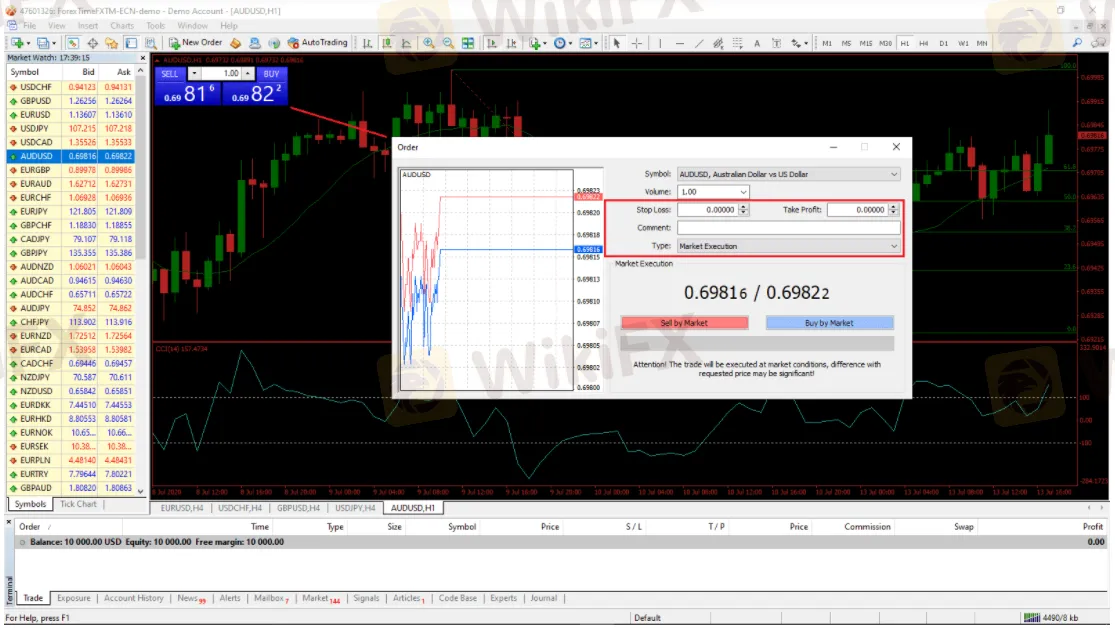Click the New Order toolbar button
Viewport: 1115px width, 630px height.
196,43
